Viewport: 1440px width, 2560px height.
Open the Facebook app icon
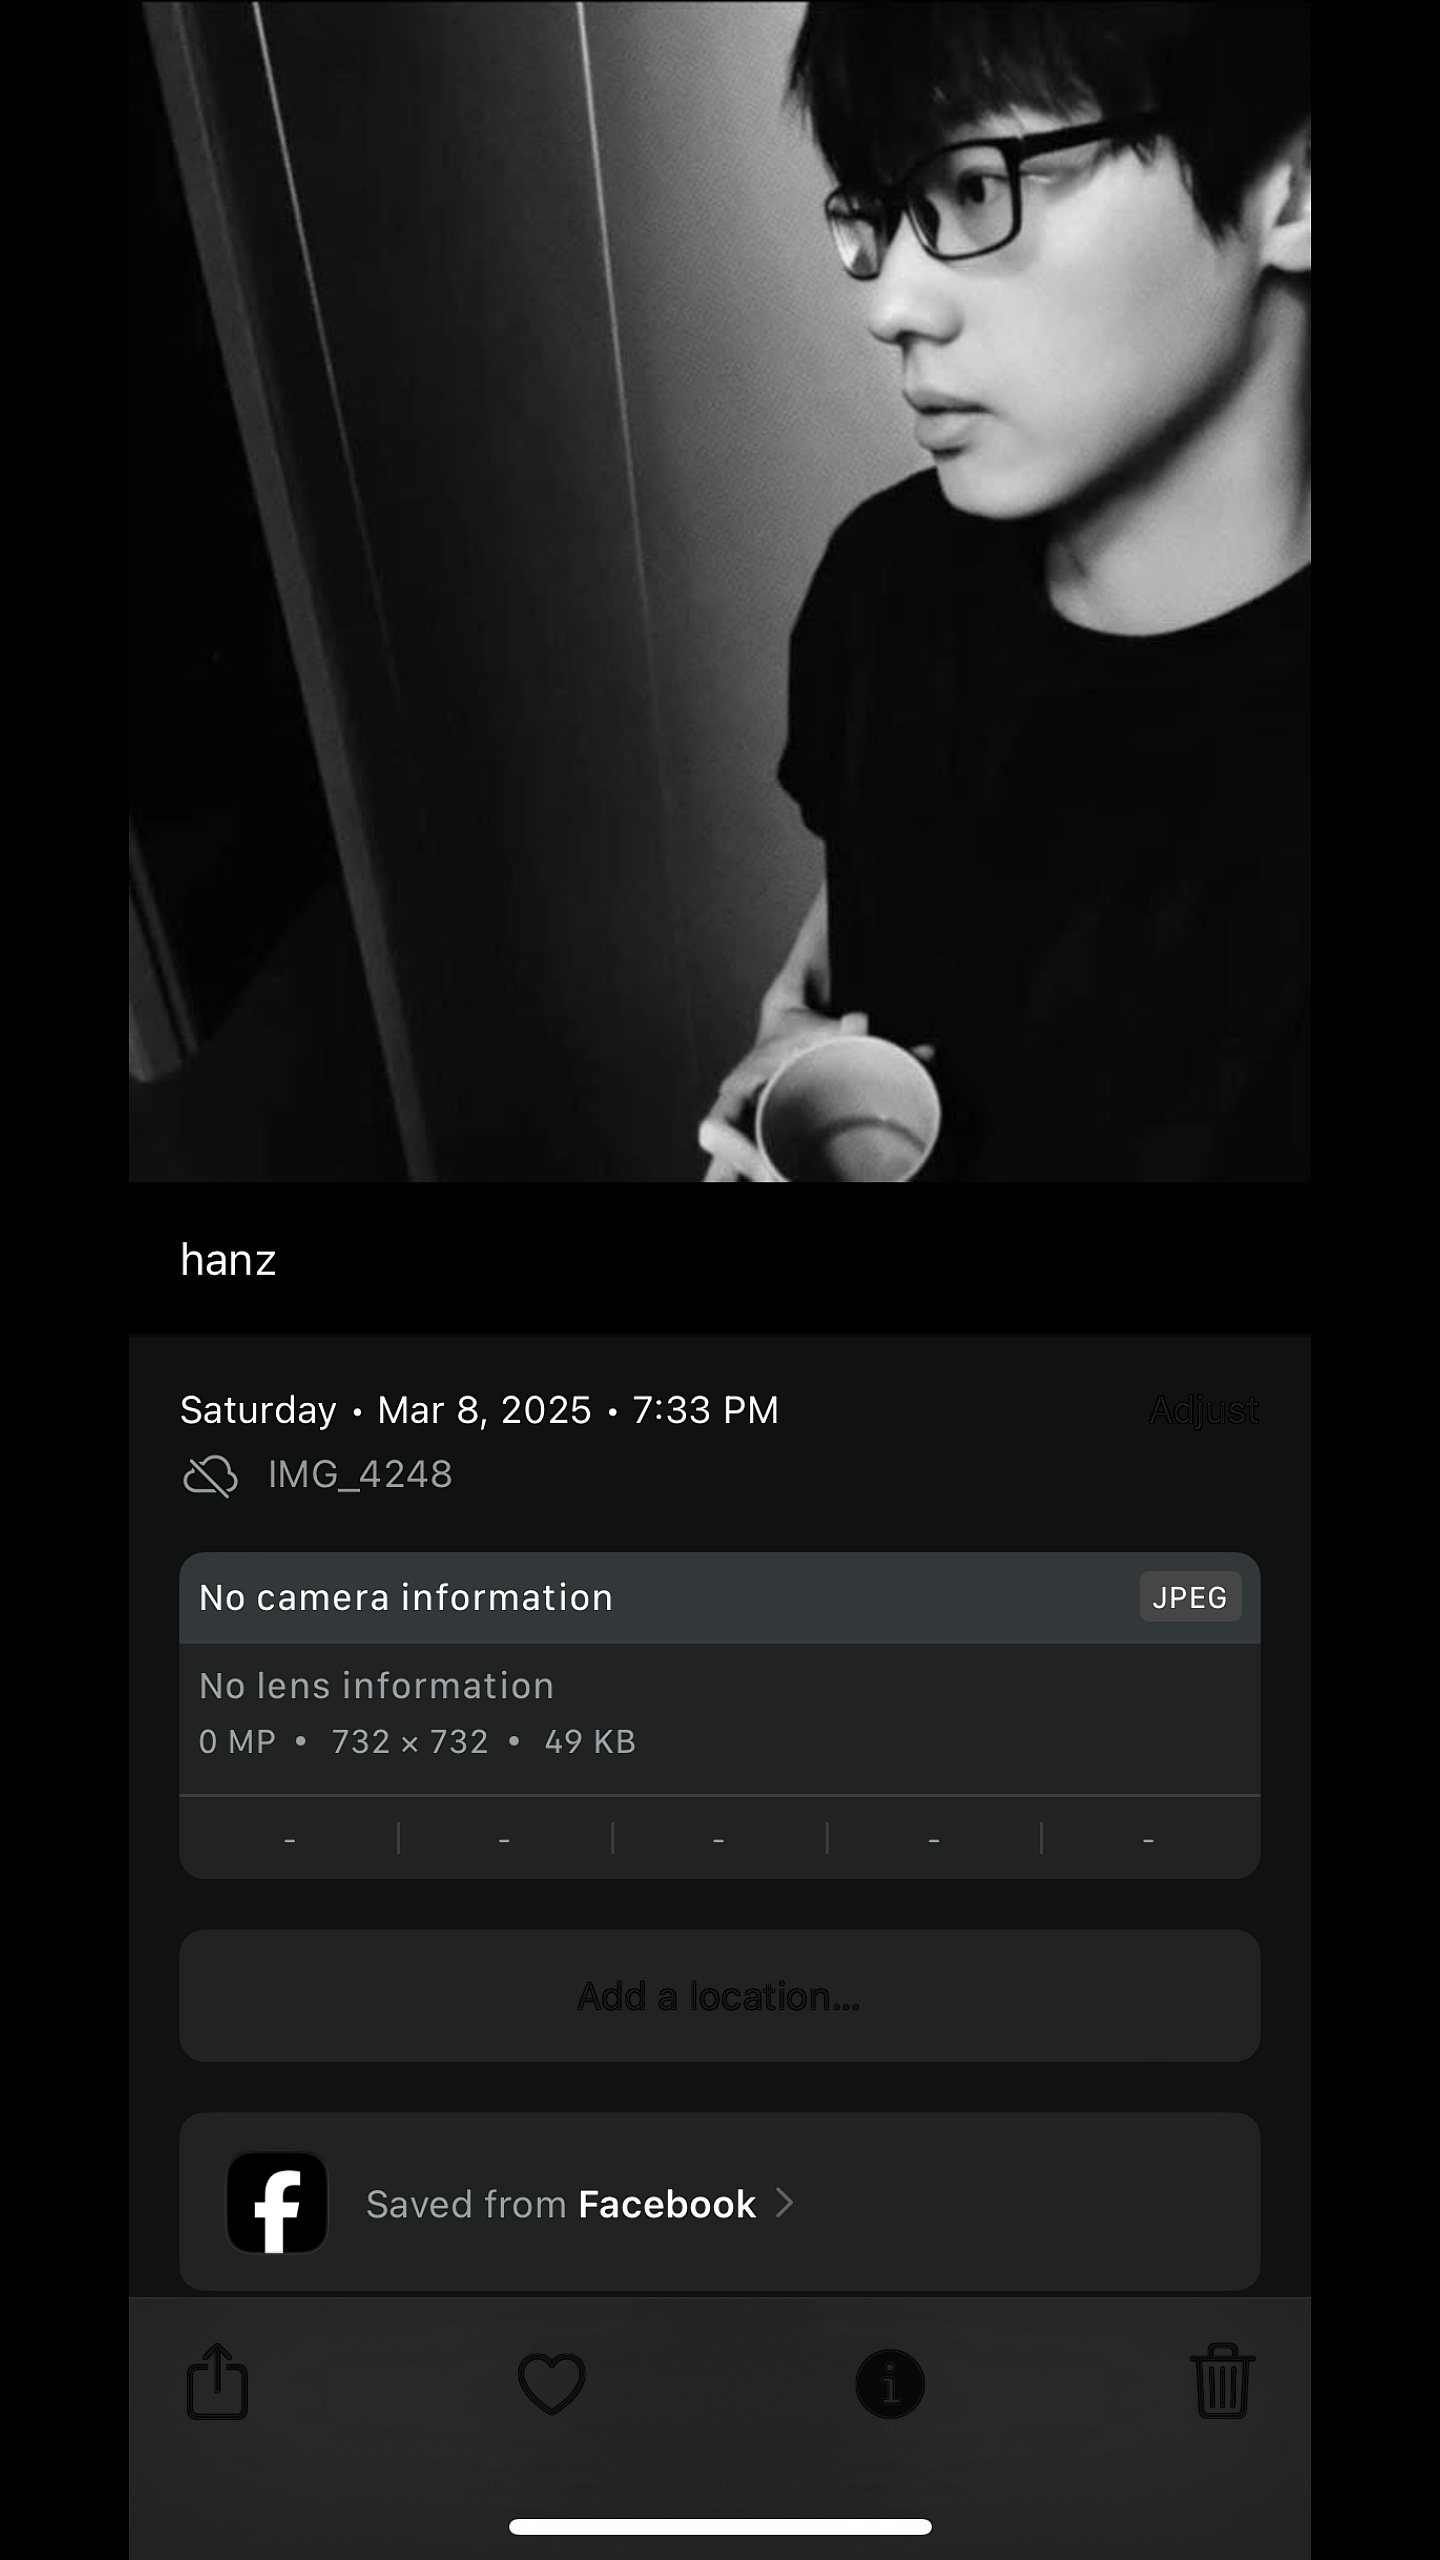coord(277,2203)
